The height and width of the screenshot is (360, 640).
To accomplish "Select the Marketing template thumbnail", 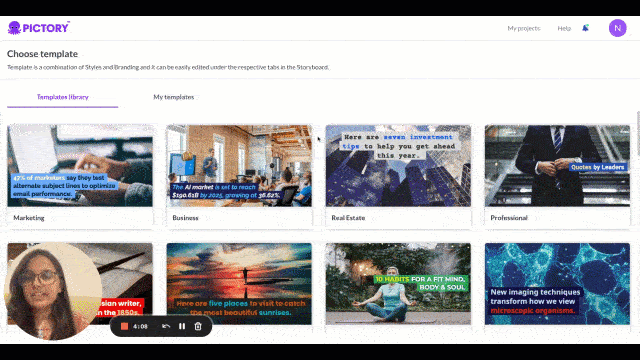I will click(80, 166).
